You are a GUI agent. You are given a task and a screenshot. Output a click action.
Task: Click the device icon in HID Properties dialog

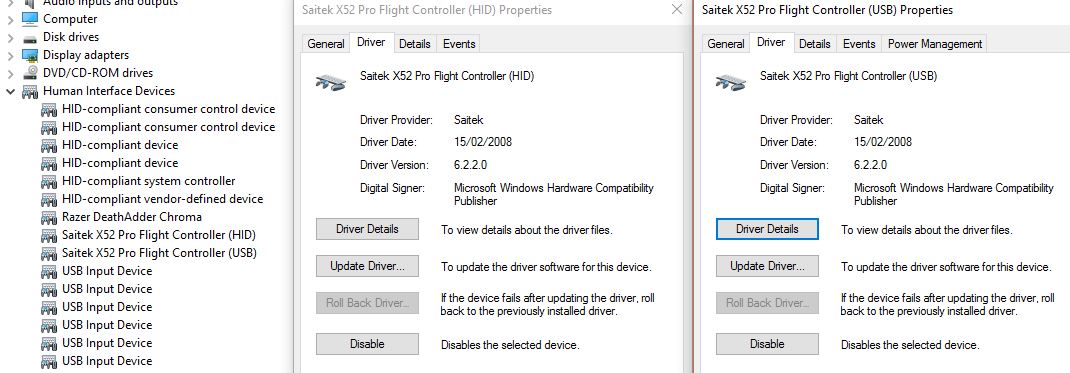[331, 82]
